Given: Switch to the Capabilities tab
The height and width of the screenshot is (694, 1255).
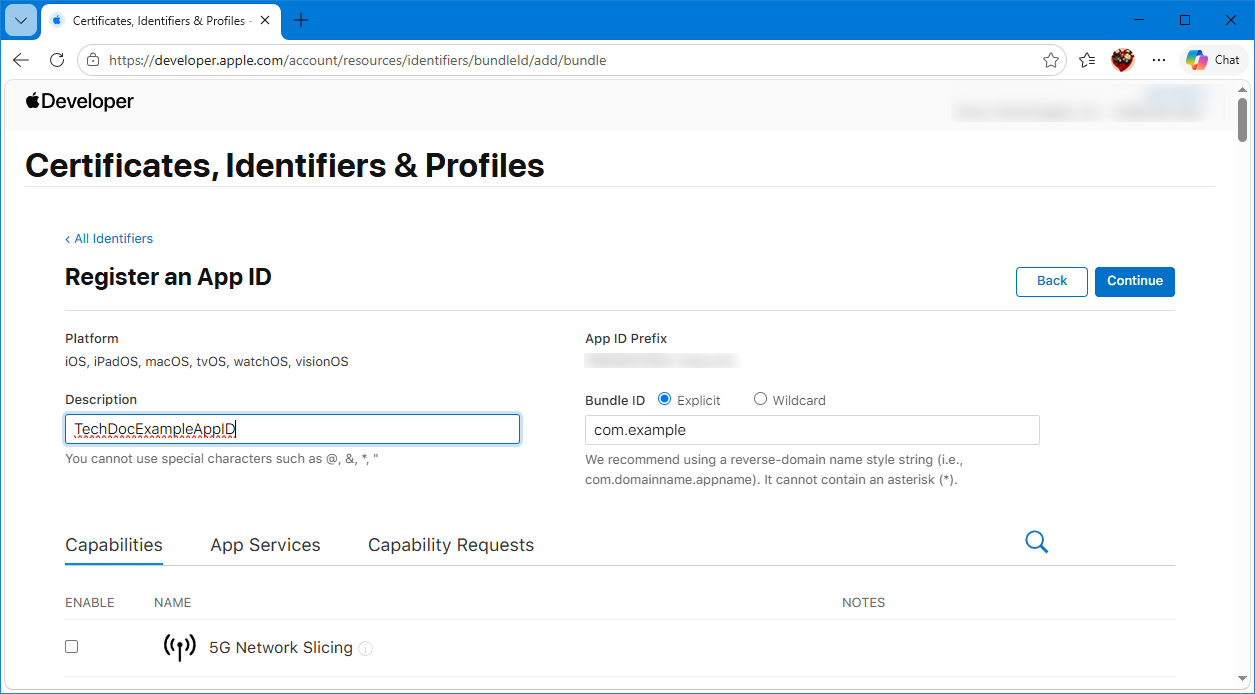Looking at the screenshot, I should [114, 545].
